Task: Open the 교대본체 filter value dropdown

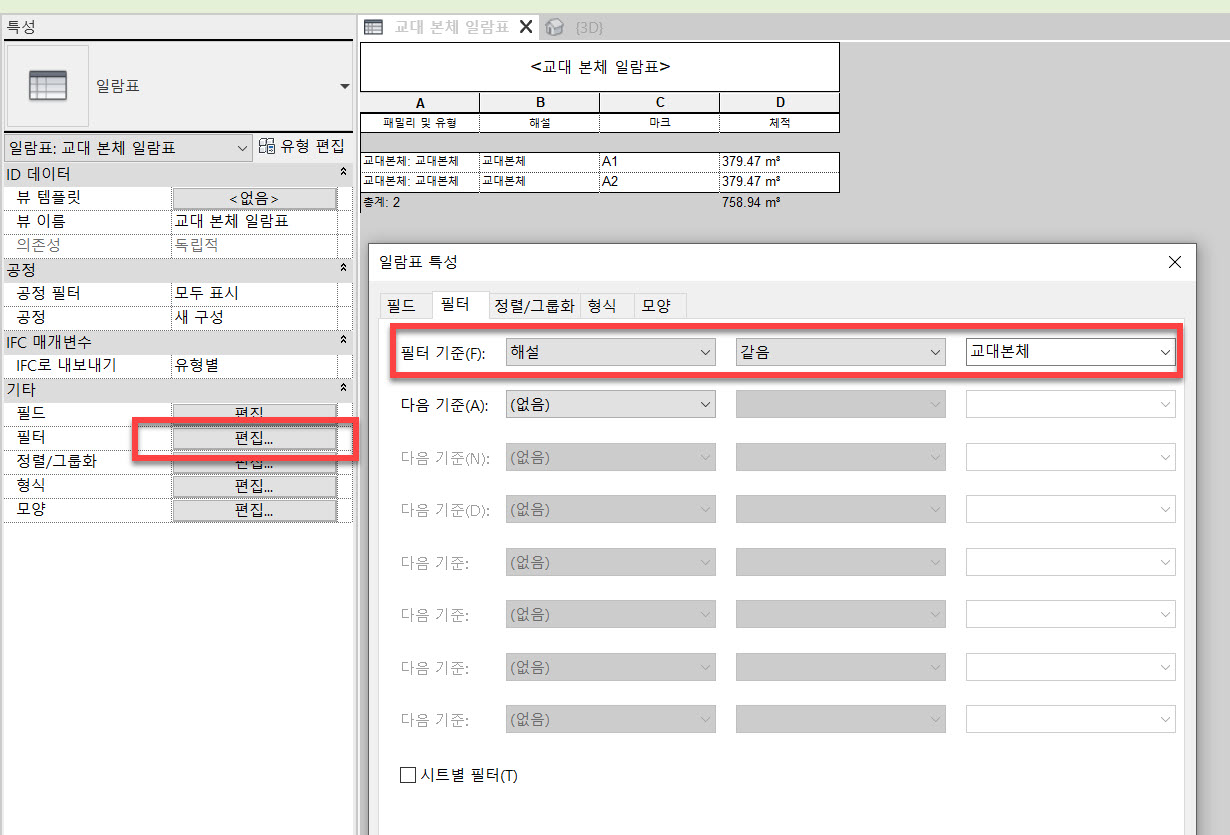Action: [x=1070, y=352]
